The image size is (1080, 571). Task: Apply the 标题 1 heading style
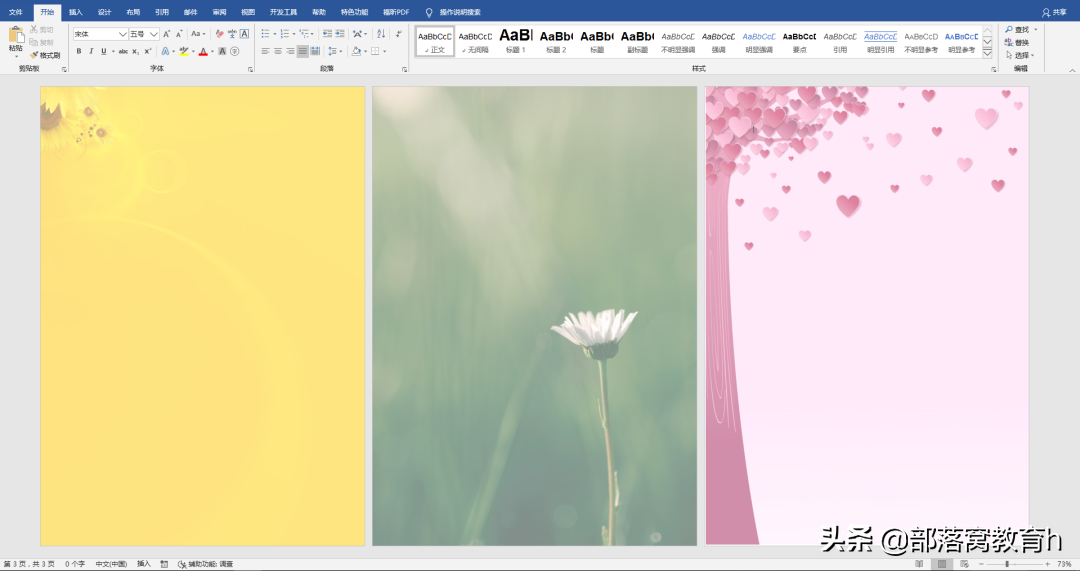coord(516,41)
